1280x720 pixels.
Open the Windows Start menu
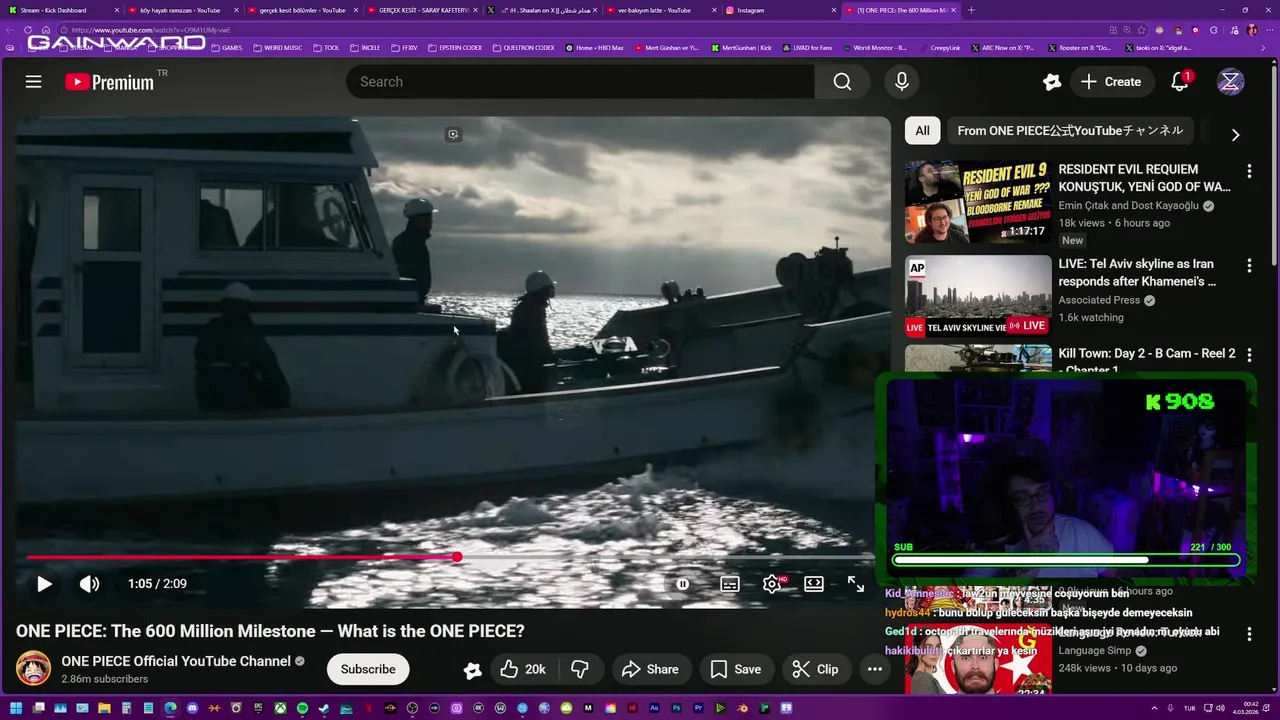15,709
